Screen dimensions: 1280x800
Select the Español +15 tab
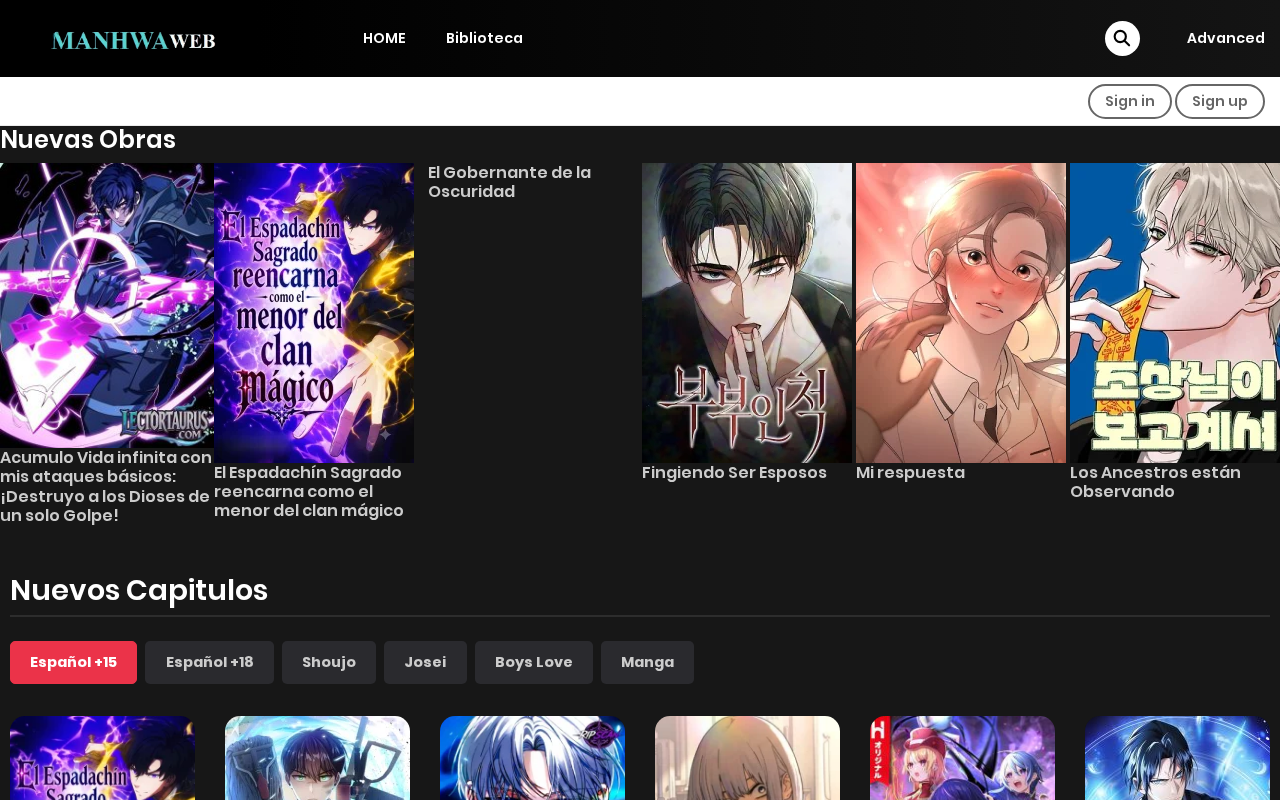coord(73,662)
